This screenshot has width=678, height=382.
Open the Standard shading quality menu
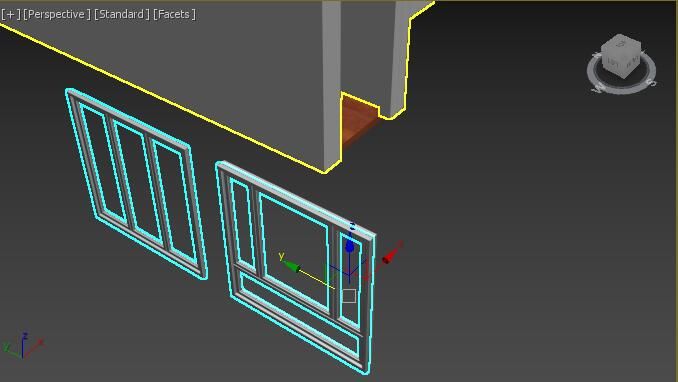pos(122,14)
